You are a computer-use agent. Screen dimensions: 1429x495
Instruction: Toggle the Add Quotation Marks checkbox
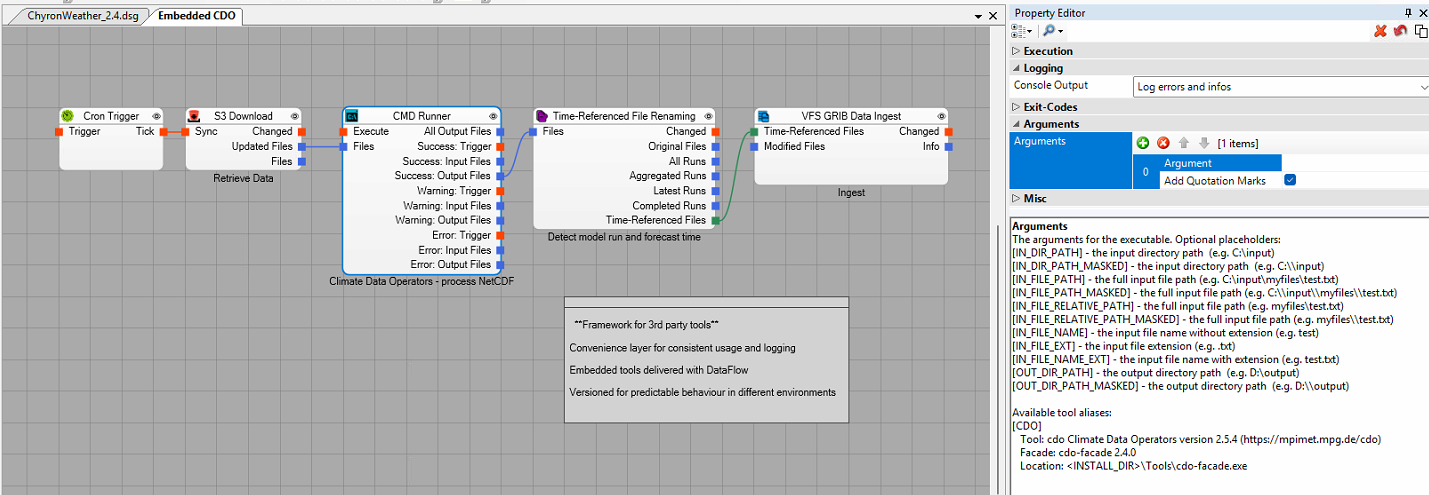1290,180
